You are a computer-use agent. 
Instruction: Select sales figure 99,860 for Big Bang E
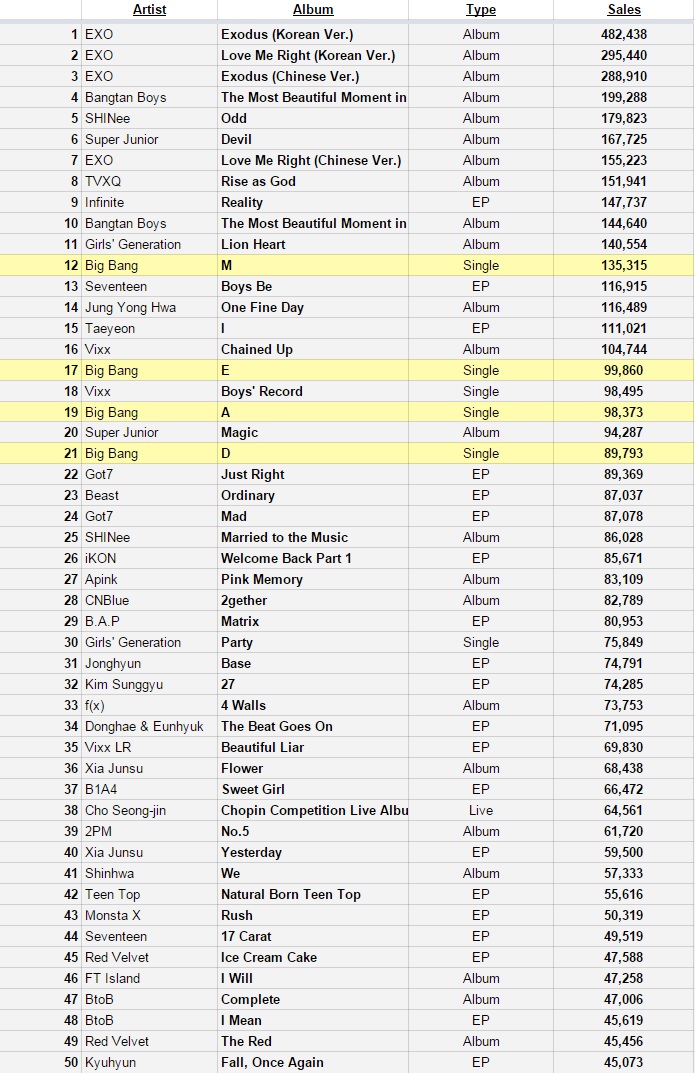point(624,370)
